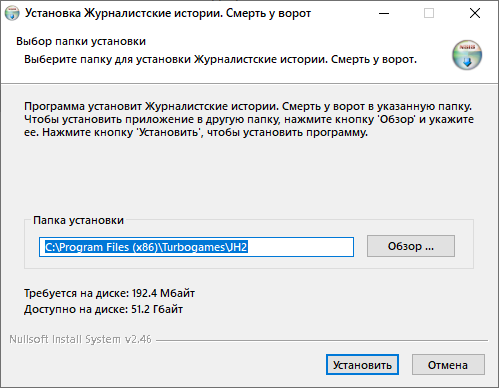Click the 'Доступно на диске: 51.2 Гбайт' line
499x388 pixels.
[103, 309]
